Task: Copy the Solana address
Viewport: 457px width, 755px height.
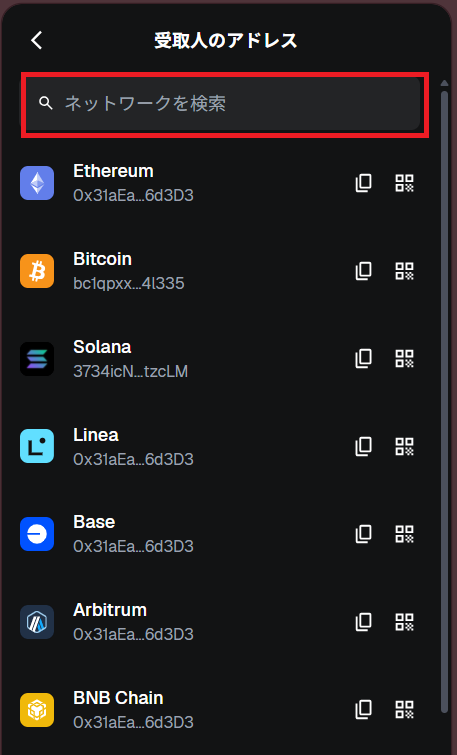Action: (x=364, y=359)
